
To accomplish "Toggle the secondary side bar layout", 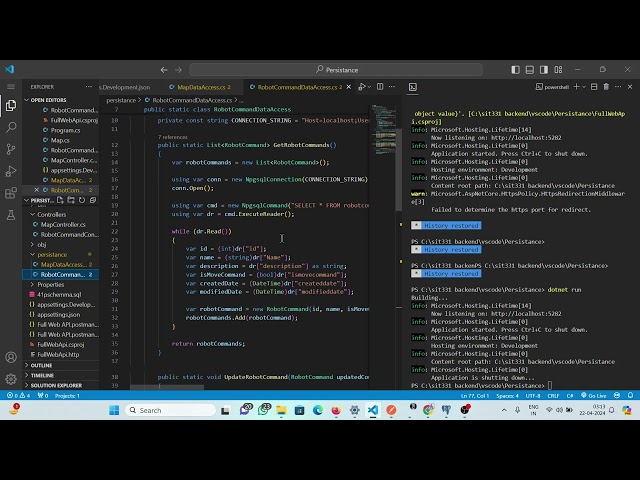I will 544,70.
